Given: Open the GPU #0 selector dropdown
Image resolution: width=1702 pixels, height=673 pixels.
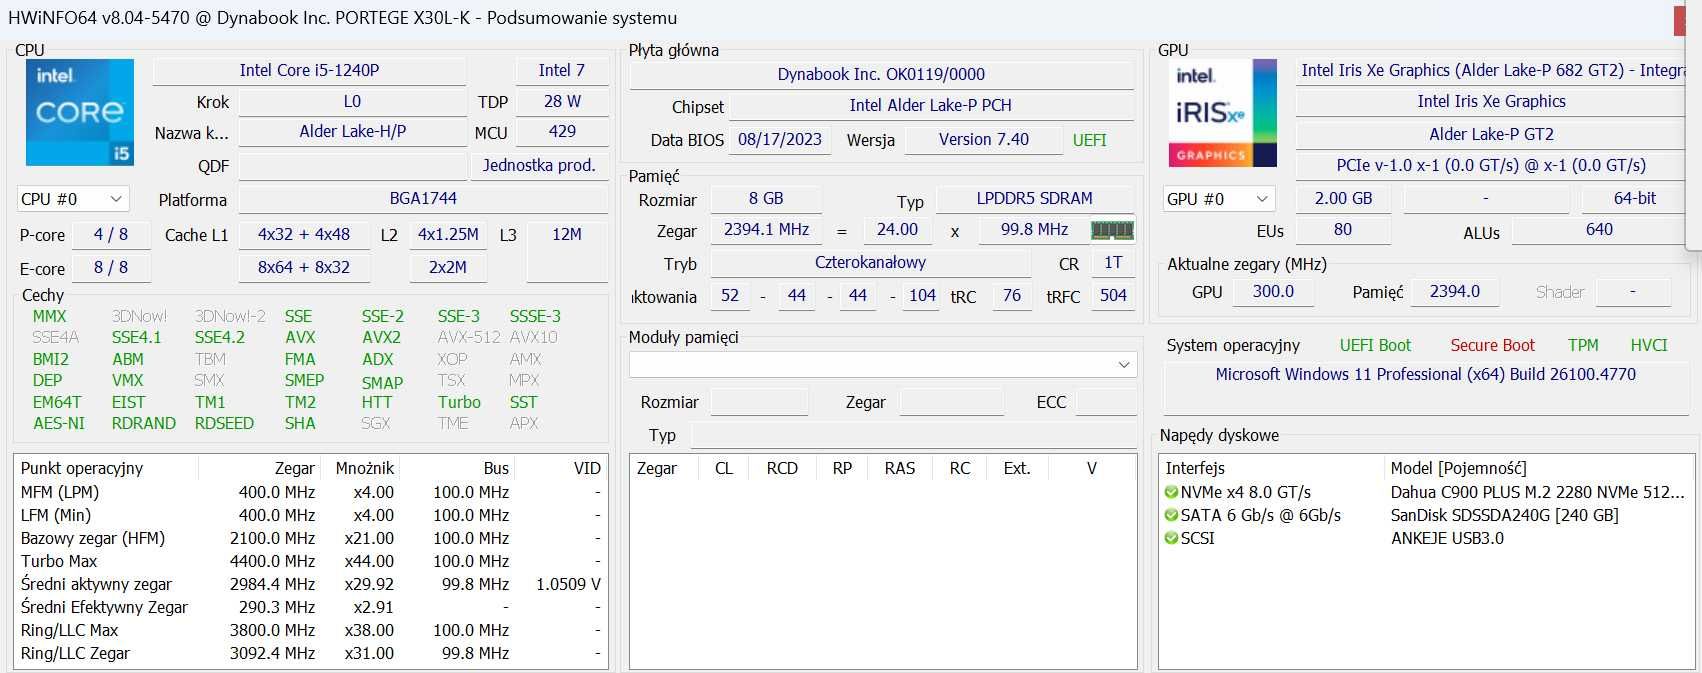Looking at the screenshot, I should coord(1219,199).
